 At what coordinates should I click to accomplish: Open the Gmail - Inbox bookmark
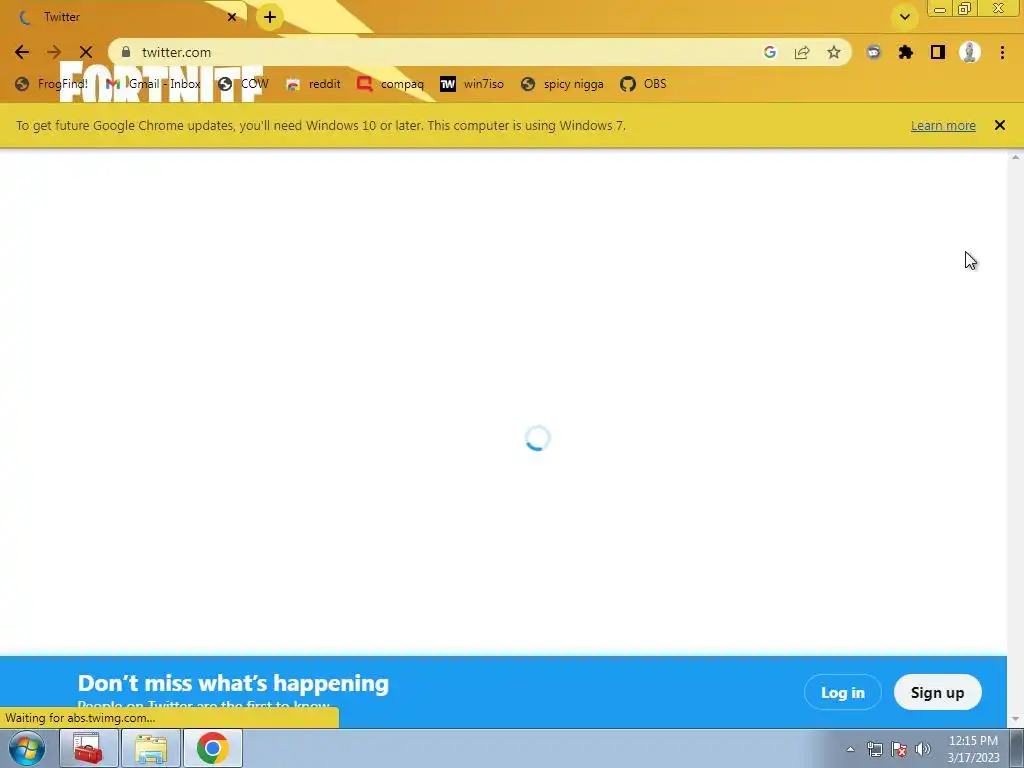tap(153, 84)
